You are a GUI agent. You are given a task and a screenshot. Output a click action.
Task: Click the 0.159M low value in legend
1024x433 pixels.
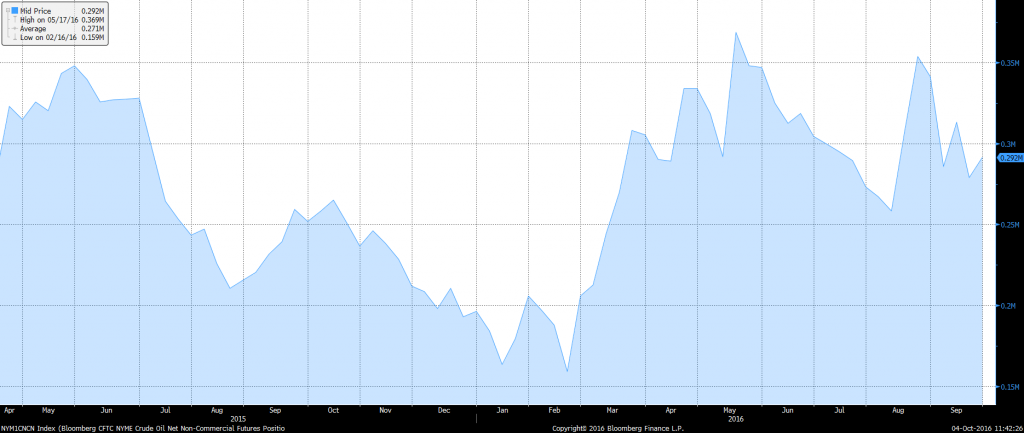coord(93,37)
